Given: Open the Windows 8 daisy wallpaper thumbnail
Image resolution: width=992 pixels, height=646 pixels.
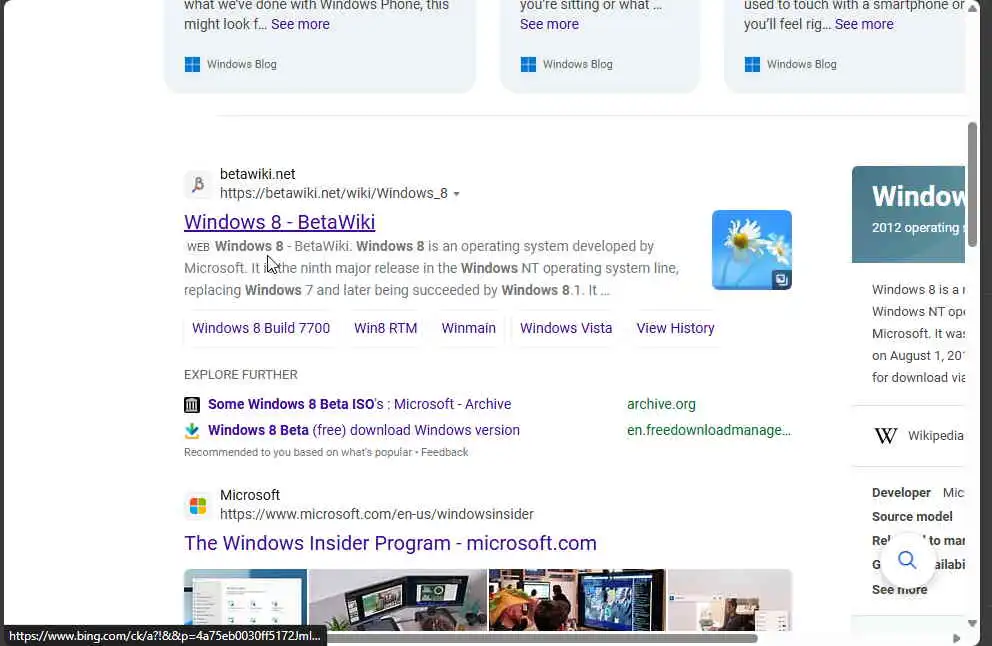Looking at the screenshot, I should pos(752,250).
